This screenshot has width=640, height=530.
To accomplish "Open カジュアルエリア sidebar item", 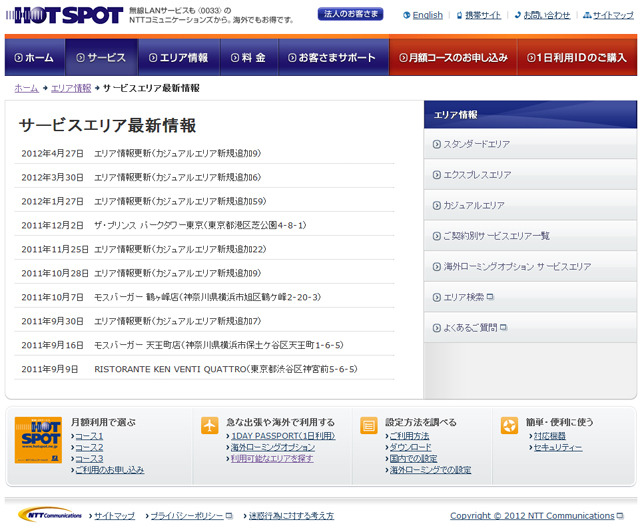I will pyautogui.click(x=530, y=205).
